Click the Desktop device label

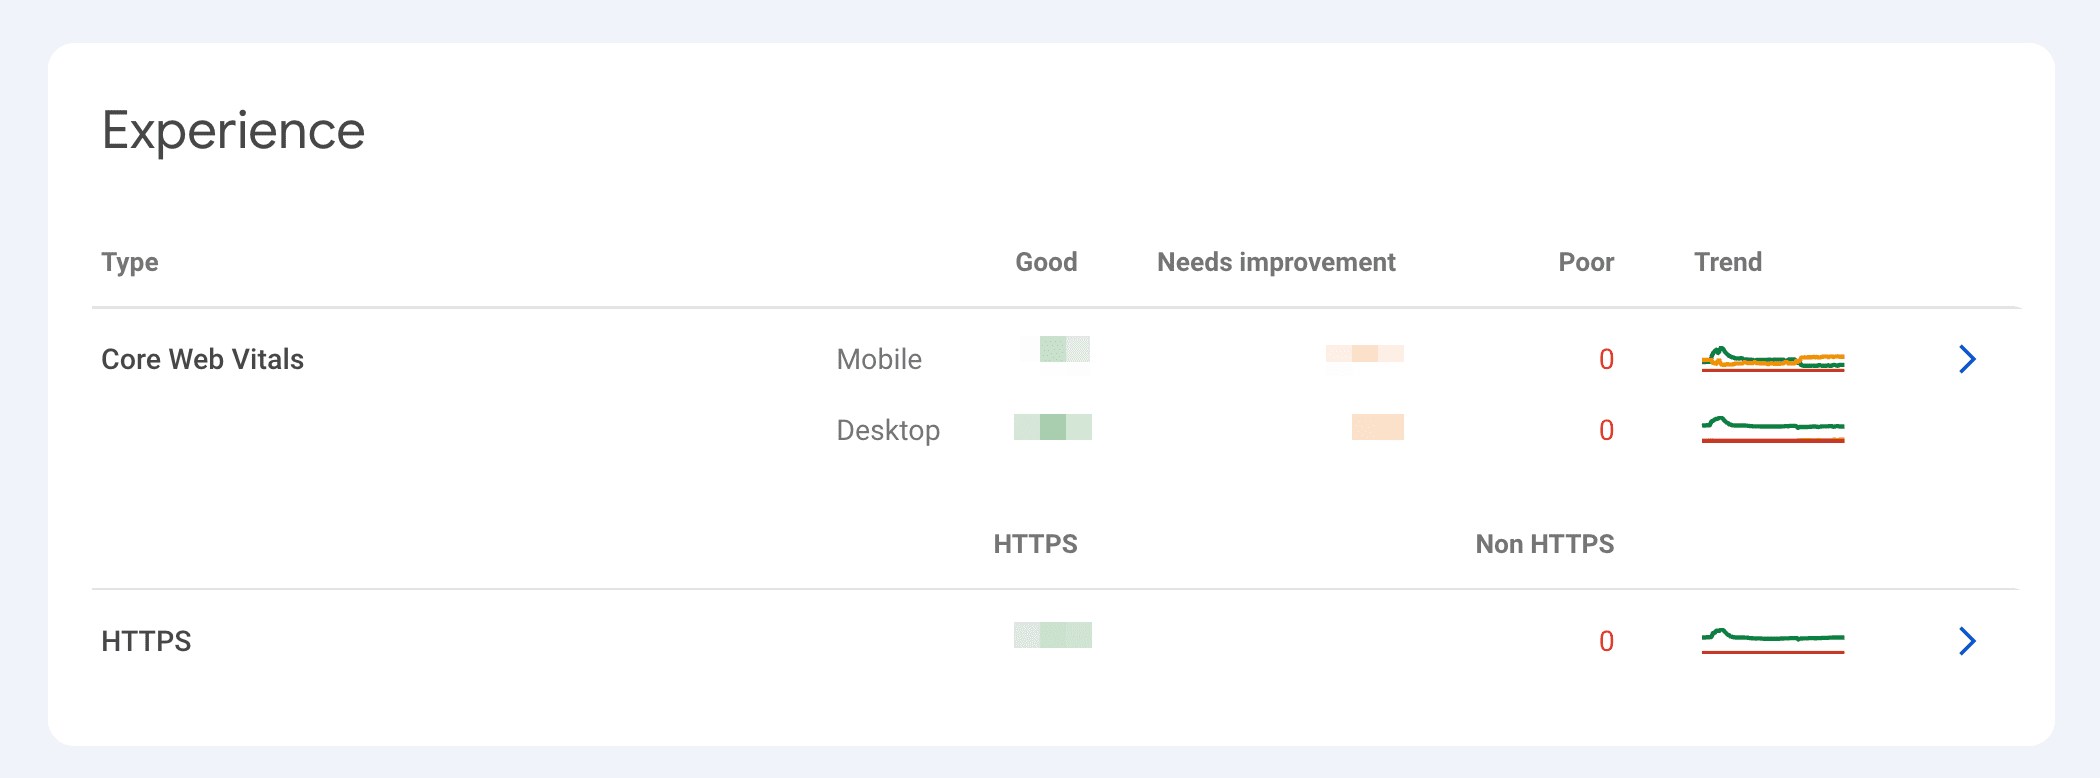pyautogui.click(x=888, y=430)
